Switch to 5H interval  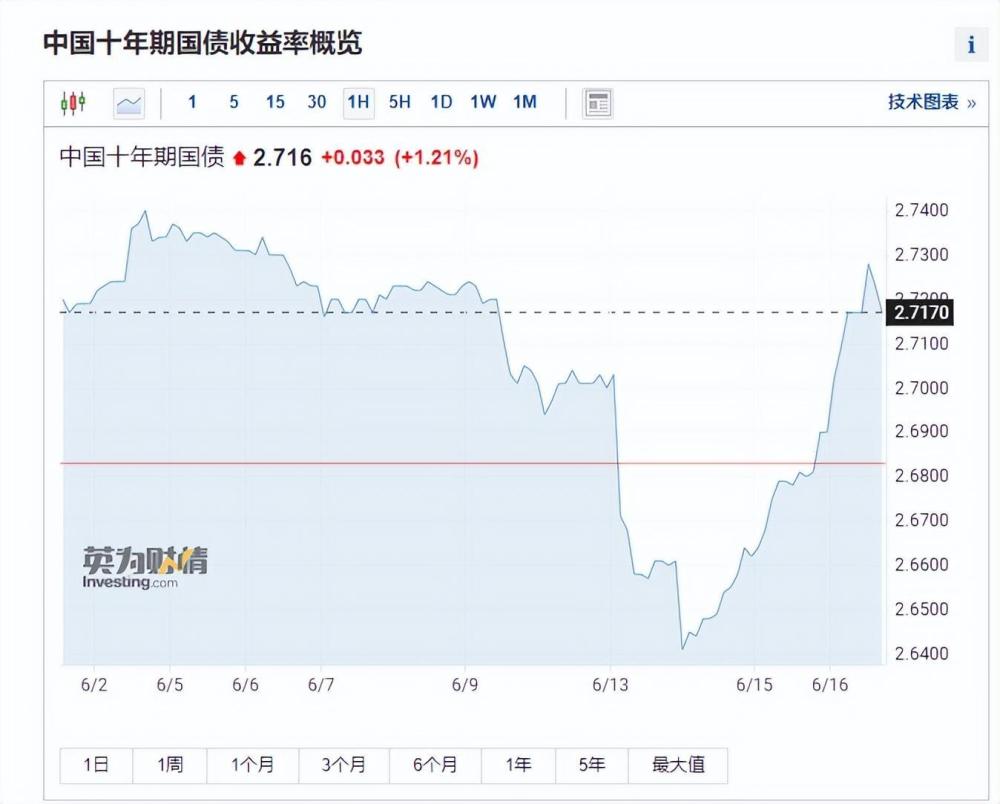400,102
